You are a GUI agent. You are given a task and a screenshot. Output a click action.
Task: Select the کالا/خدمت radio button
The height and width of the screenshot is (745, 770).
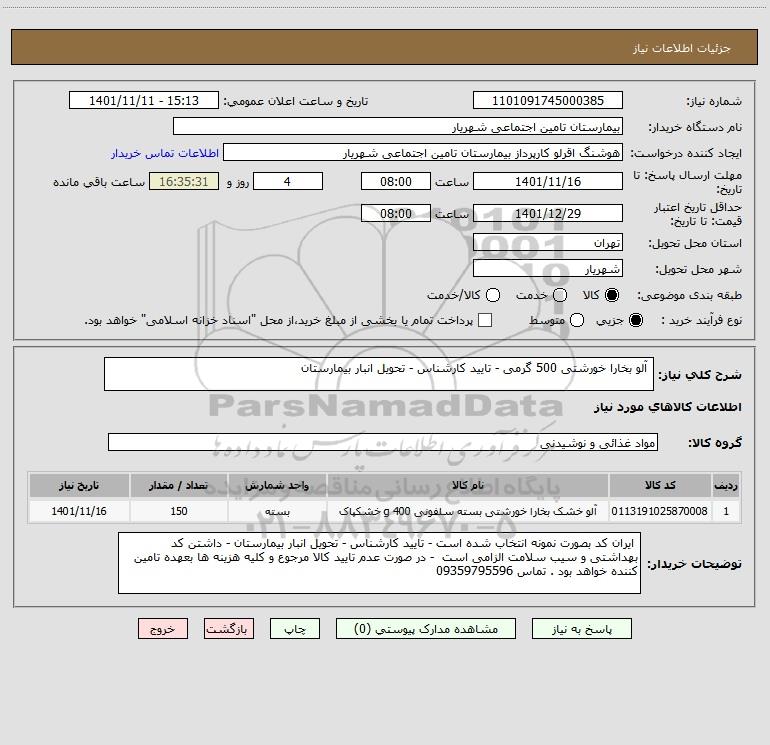pyautogui.click(x=493, y=295)
